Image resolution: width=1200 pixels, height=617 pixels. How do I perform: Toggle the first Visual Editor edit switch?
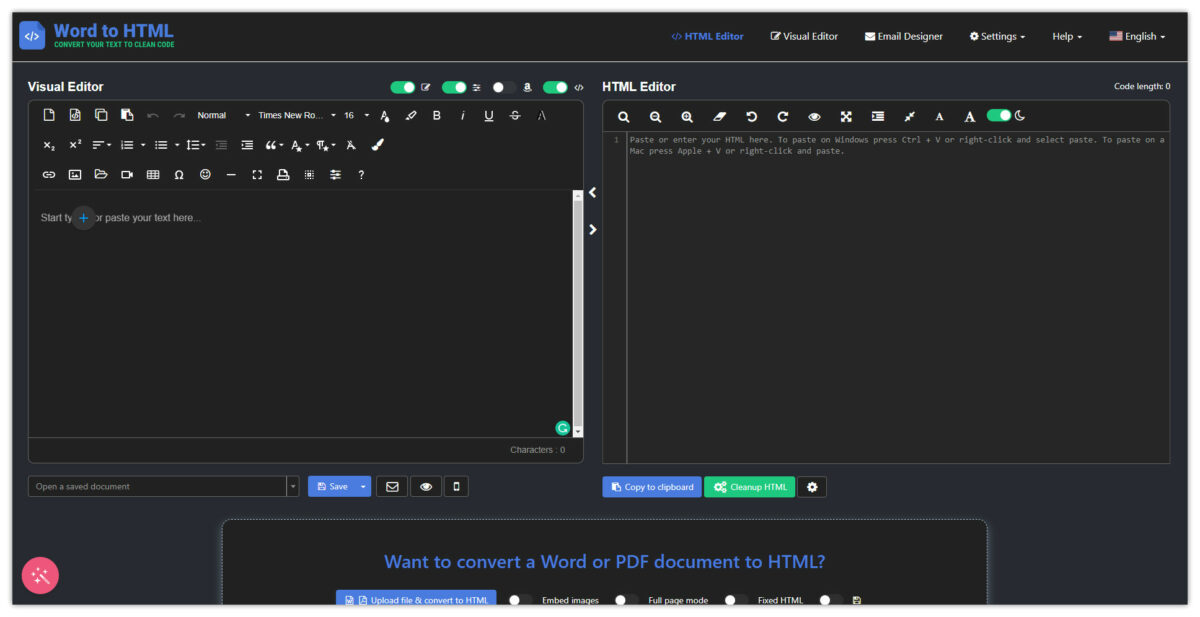point(403,87)
